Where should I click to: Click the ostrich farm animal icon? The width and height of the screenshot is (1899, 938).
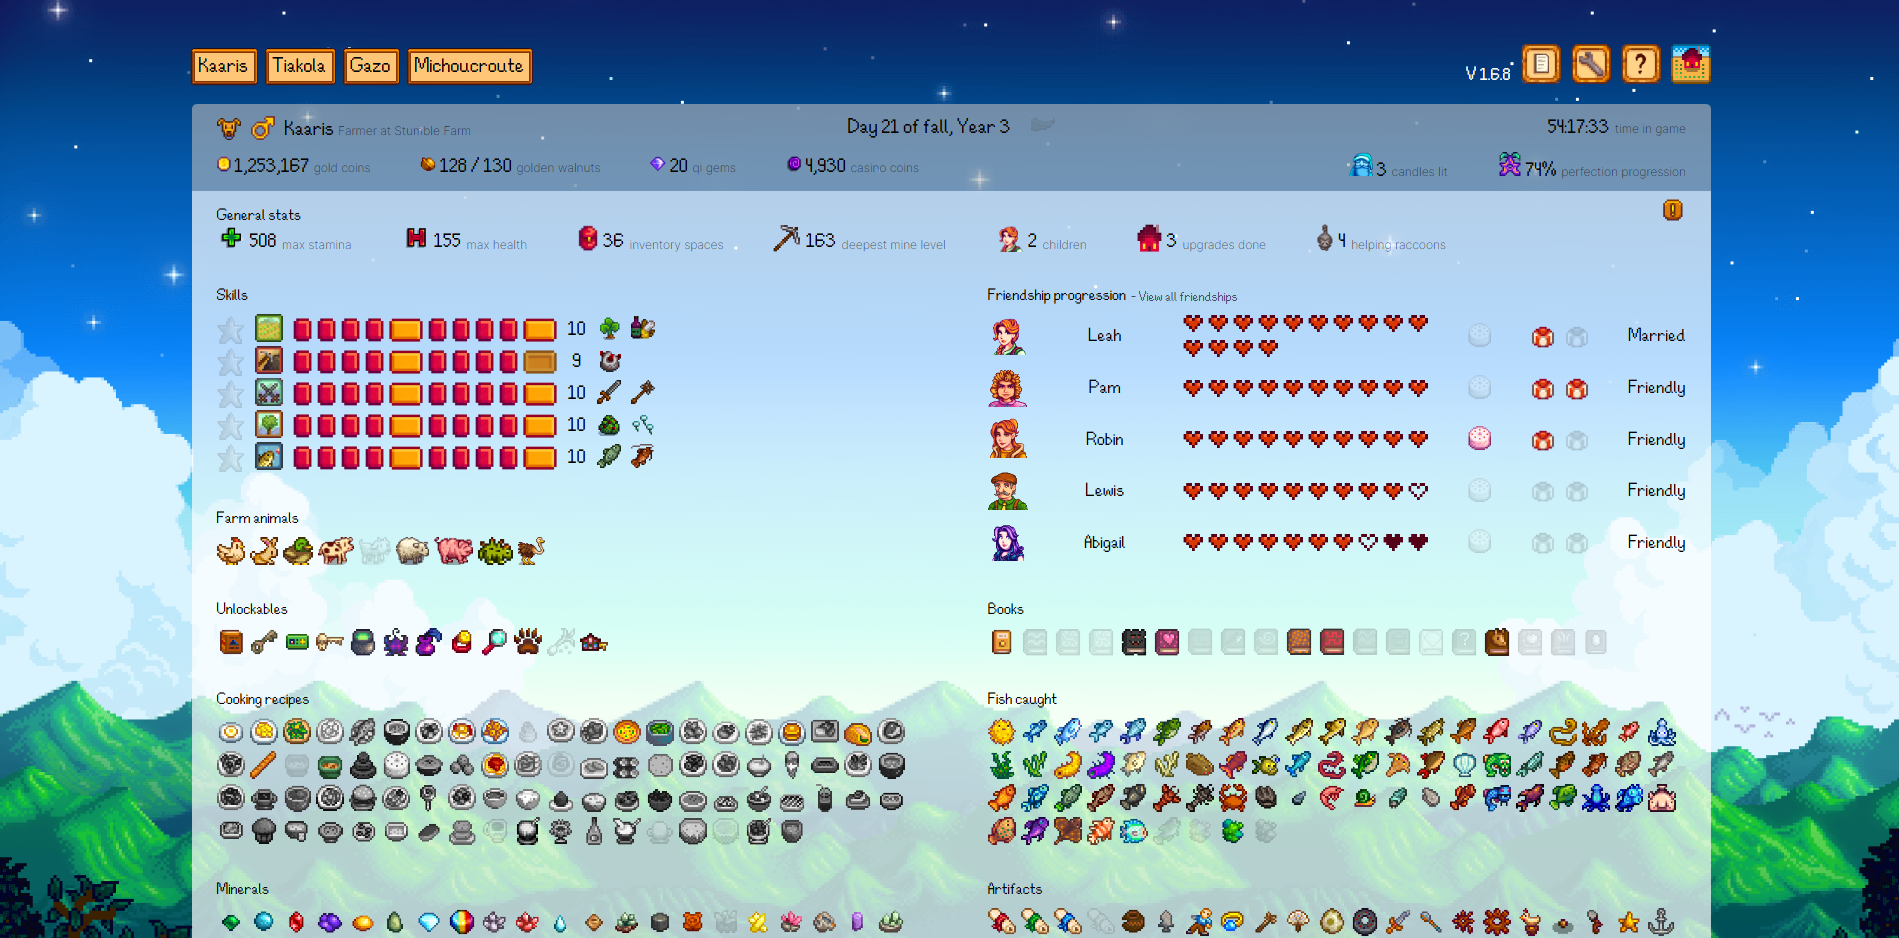pyautogui.click(x=531, y=551)
